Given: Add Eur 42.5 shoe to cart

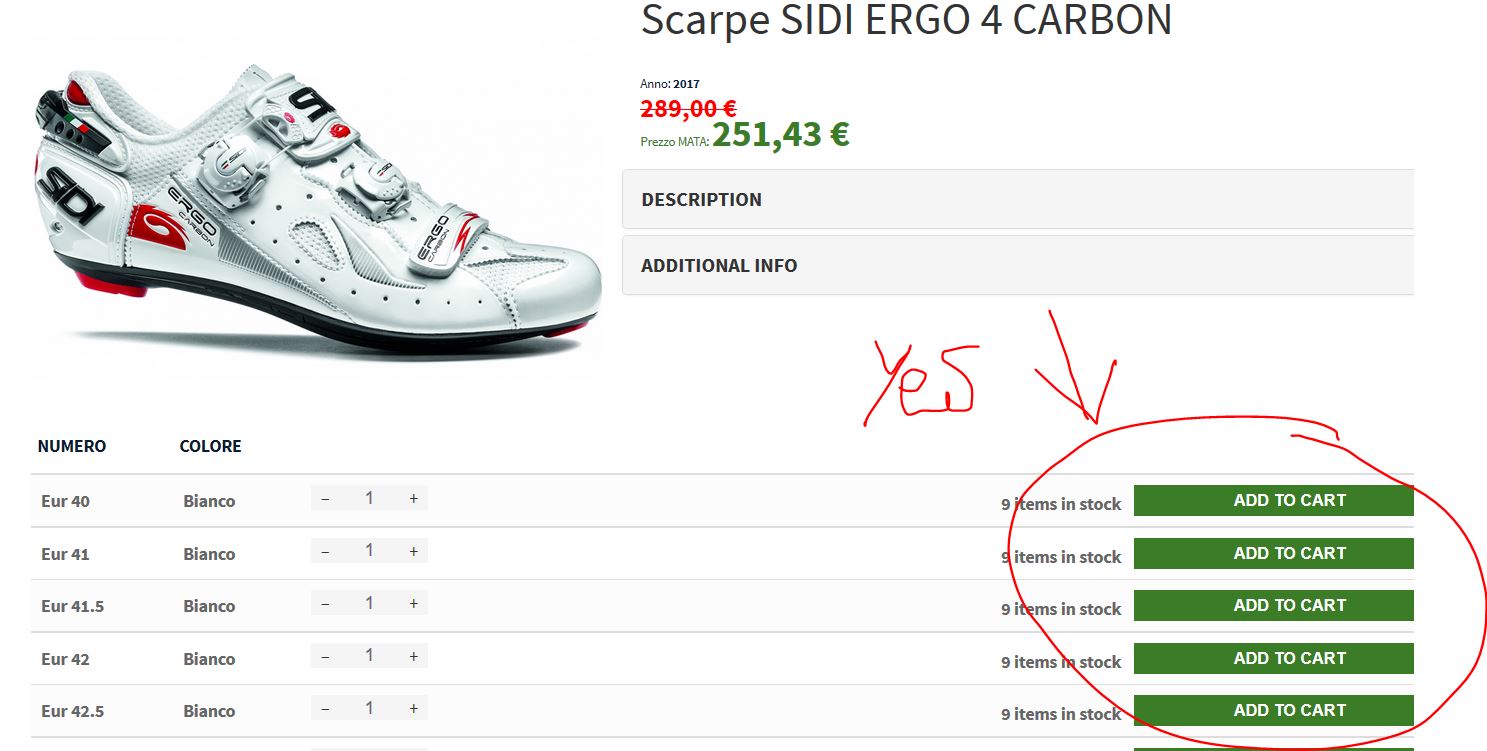Looking at the screenshot, I should 1274,710.
